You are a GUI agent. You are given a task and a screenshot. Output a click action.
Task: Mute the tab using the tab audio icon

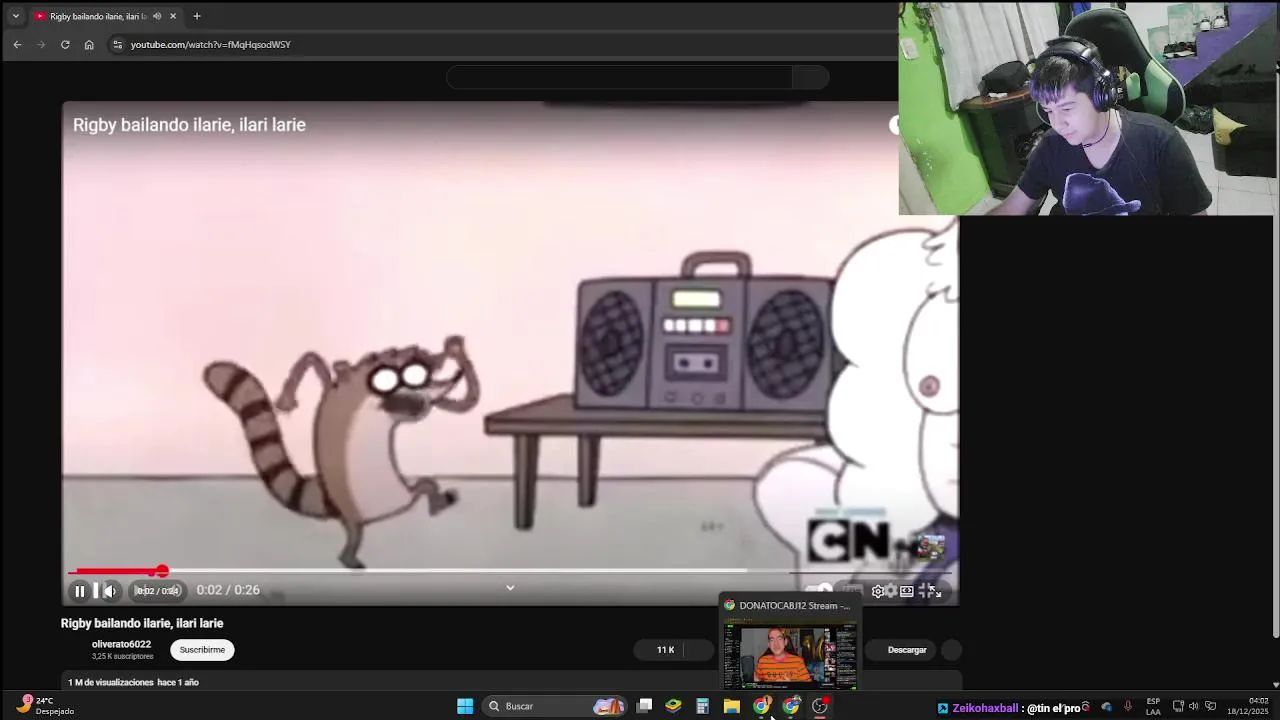157,16
